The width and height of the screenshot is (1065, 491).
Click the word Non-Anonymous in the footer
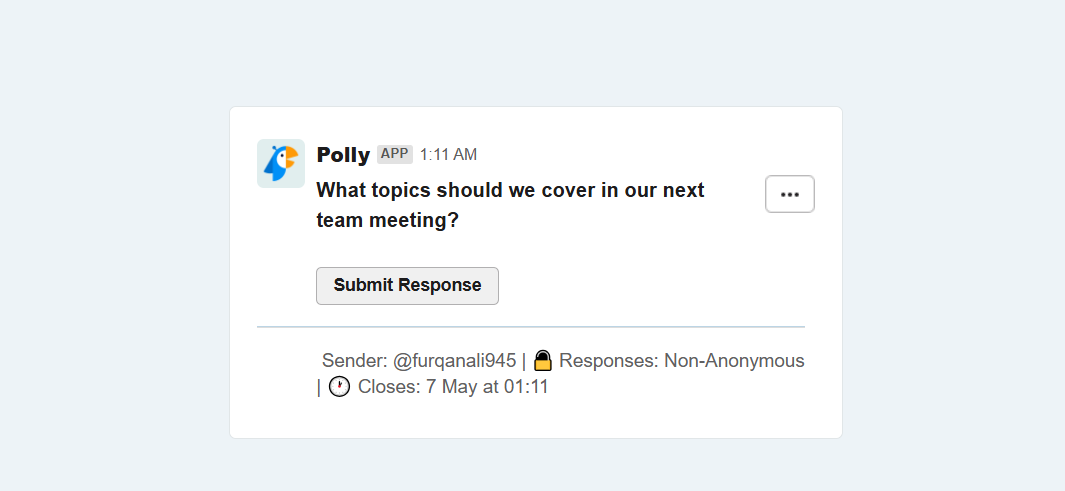pos(734,361)
